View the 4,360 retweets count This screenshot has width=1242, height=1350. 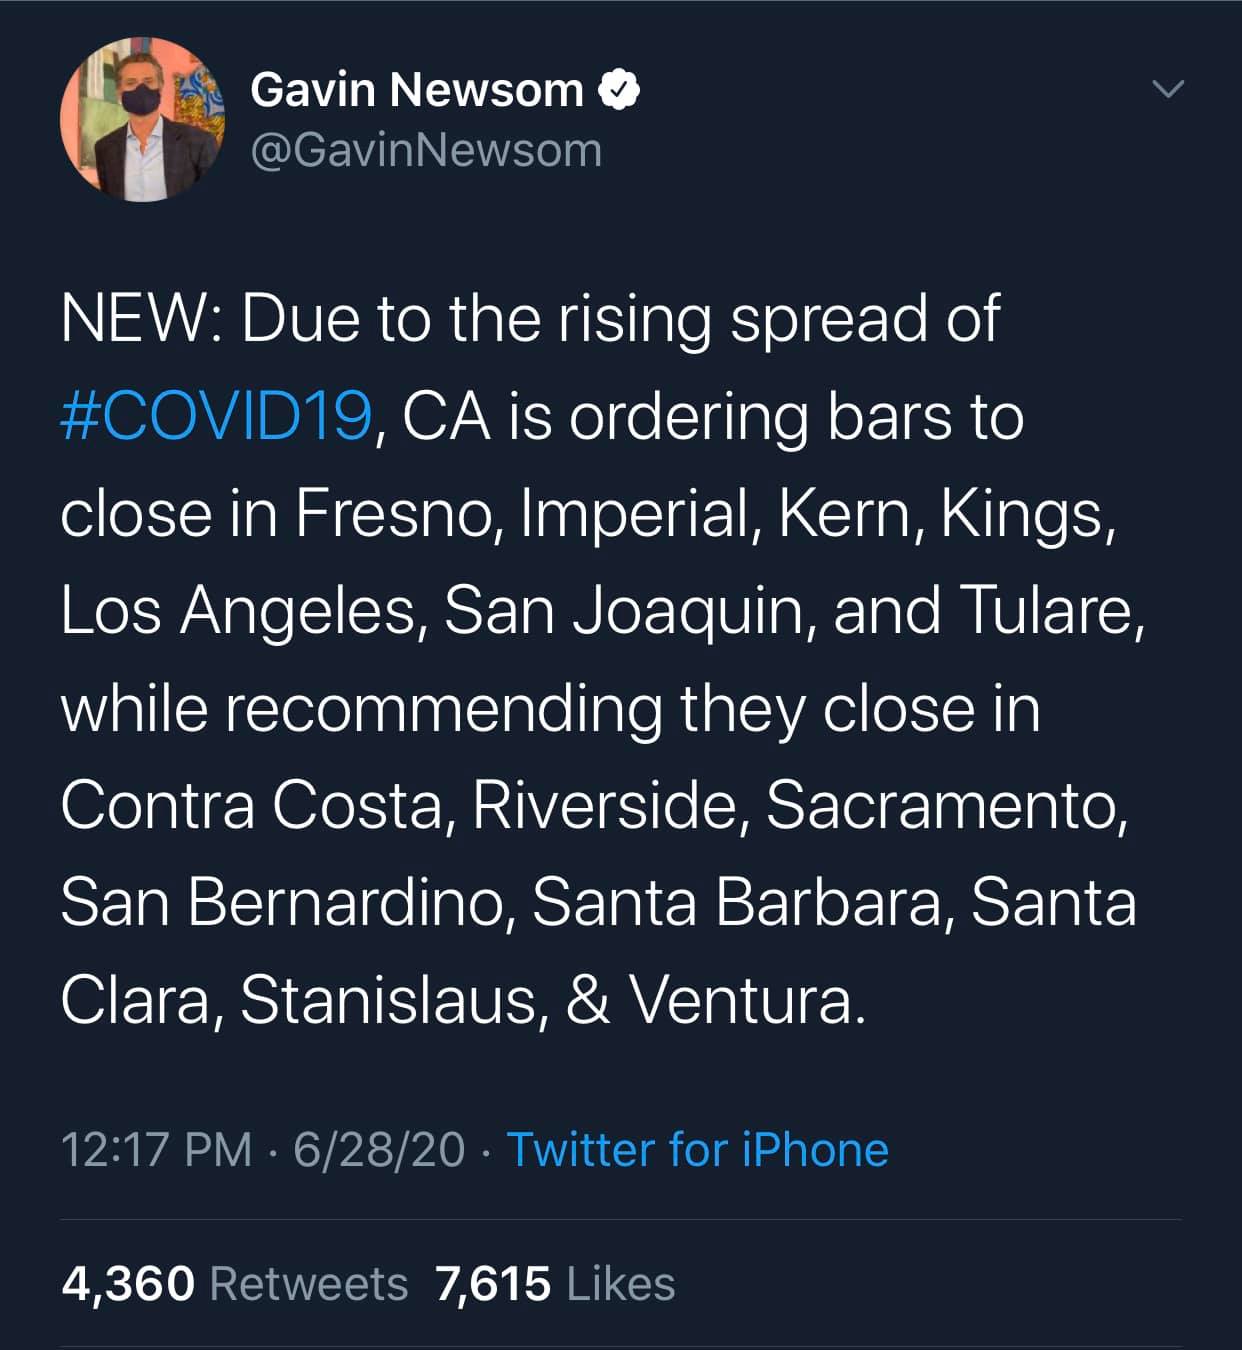tap(128, 1284)
